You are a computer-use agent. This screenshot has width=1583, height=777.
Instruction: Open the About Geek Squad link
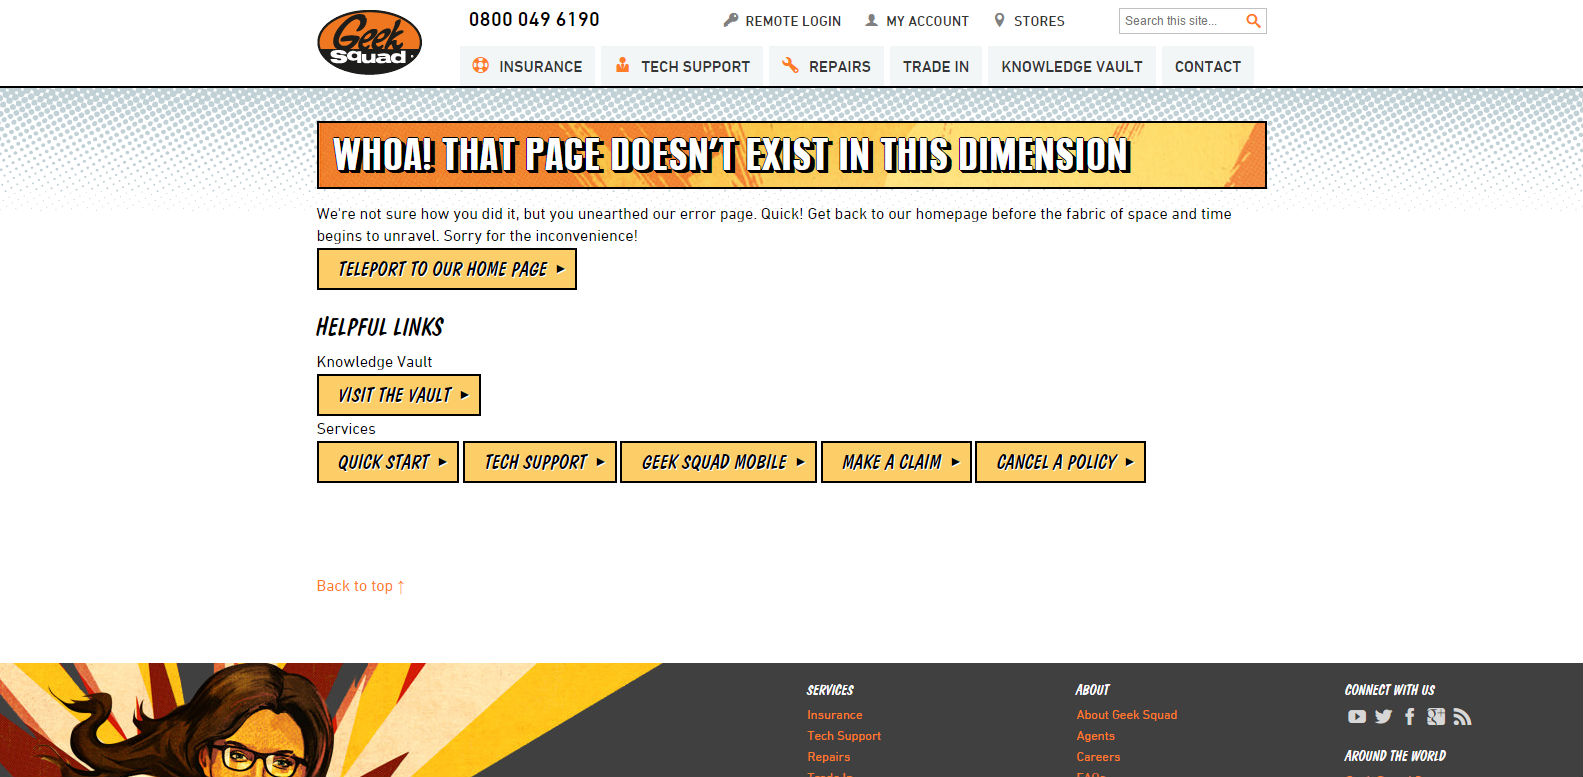[1127, 715]
